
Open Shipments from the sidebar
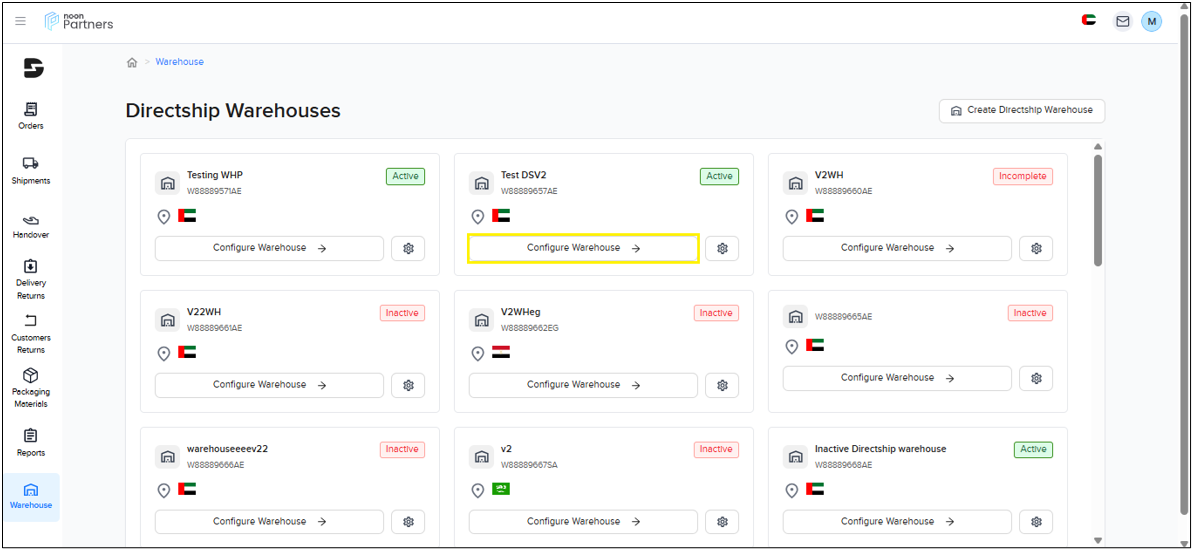click(31, 170)
